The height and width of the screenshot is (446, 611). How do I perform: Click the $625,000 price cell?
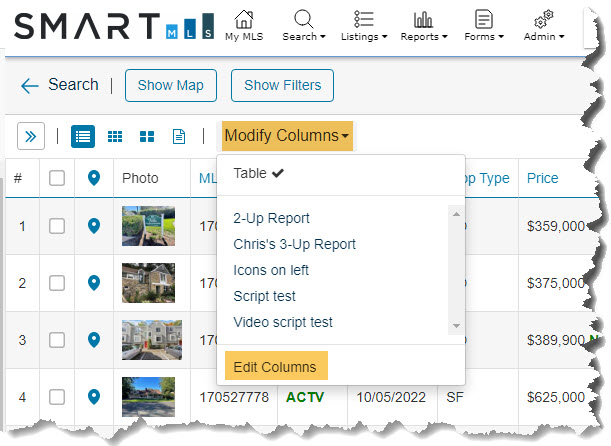(556, 397)
